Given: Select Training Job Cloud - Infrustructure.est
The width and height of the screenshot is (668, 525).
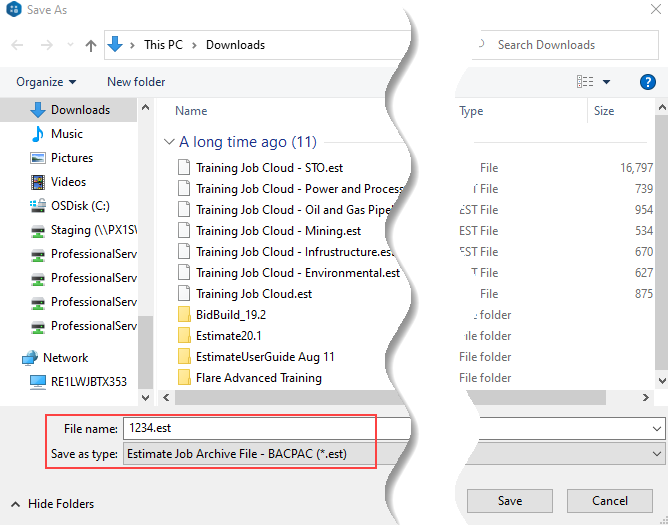Looking at the screenshot, I should (x=295, y=252).
